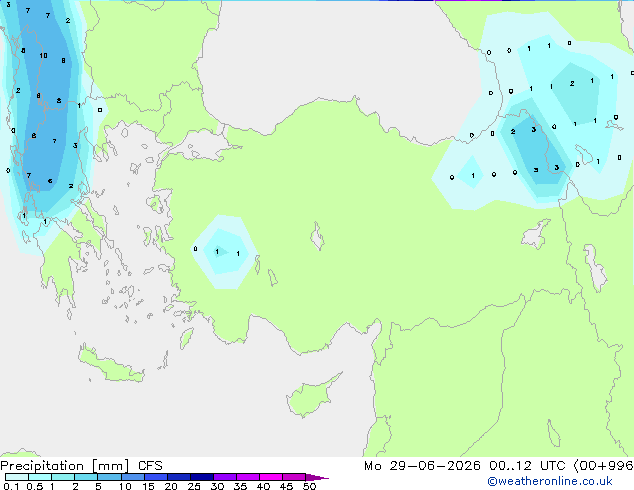The image size is (634, 490).
Task: Select the 0.5–1 mm legend color swatch
Action: [40, 477]
